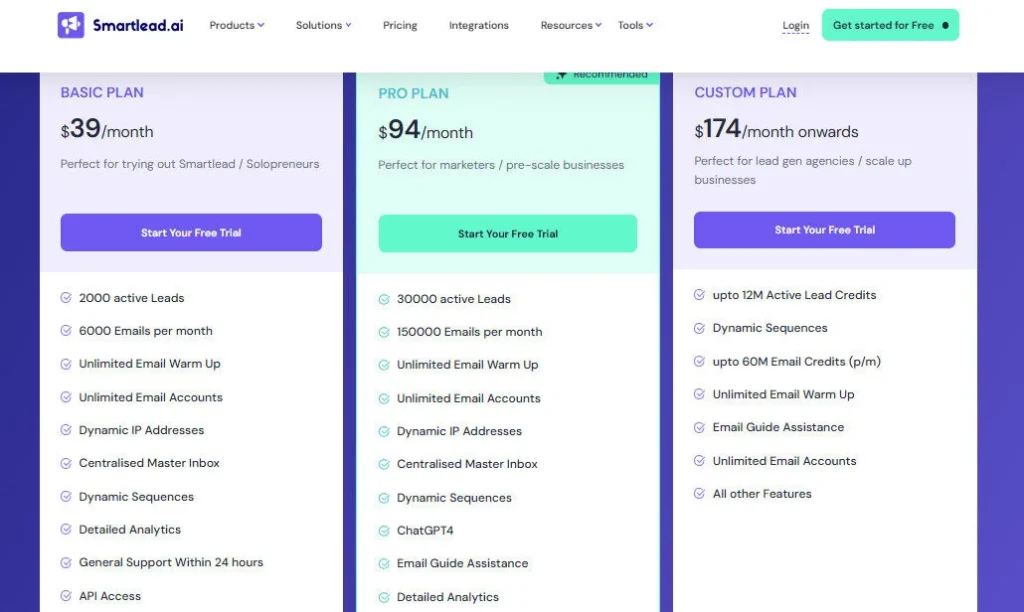This screenshot has height=612, width=1024.
Task: Click the checkmark beside upto 12M Active Lead Credits
Action: coord(700,294)
